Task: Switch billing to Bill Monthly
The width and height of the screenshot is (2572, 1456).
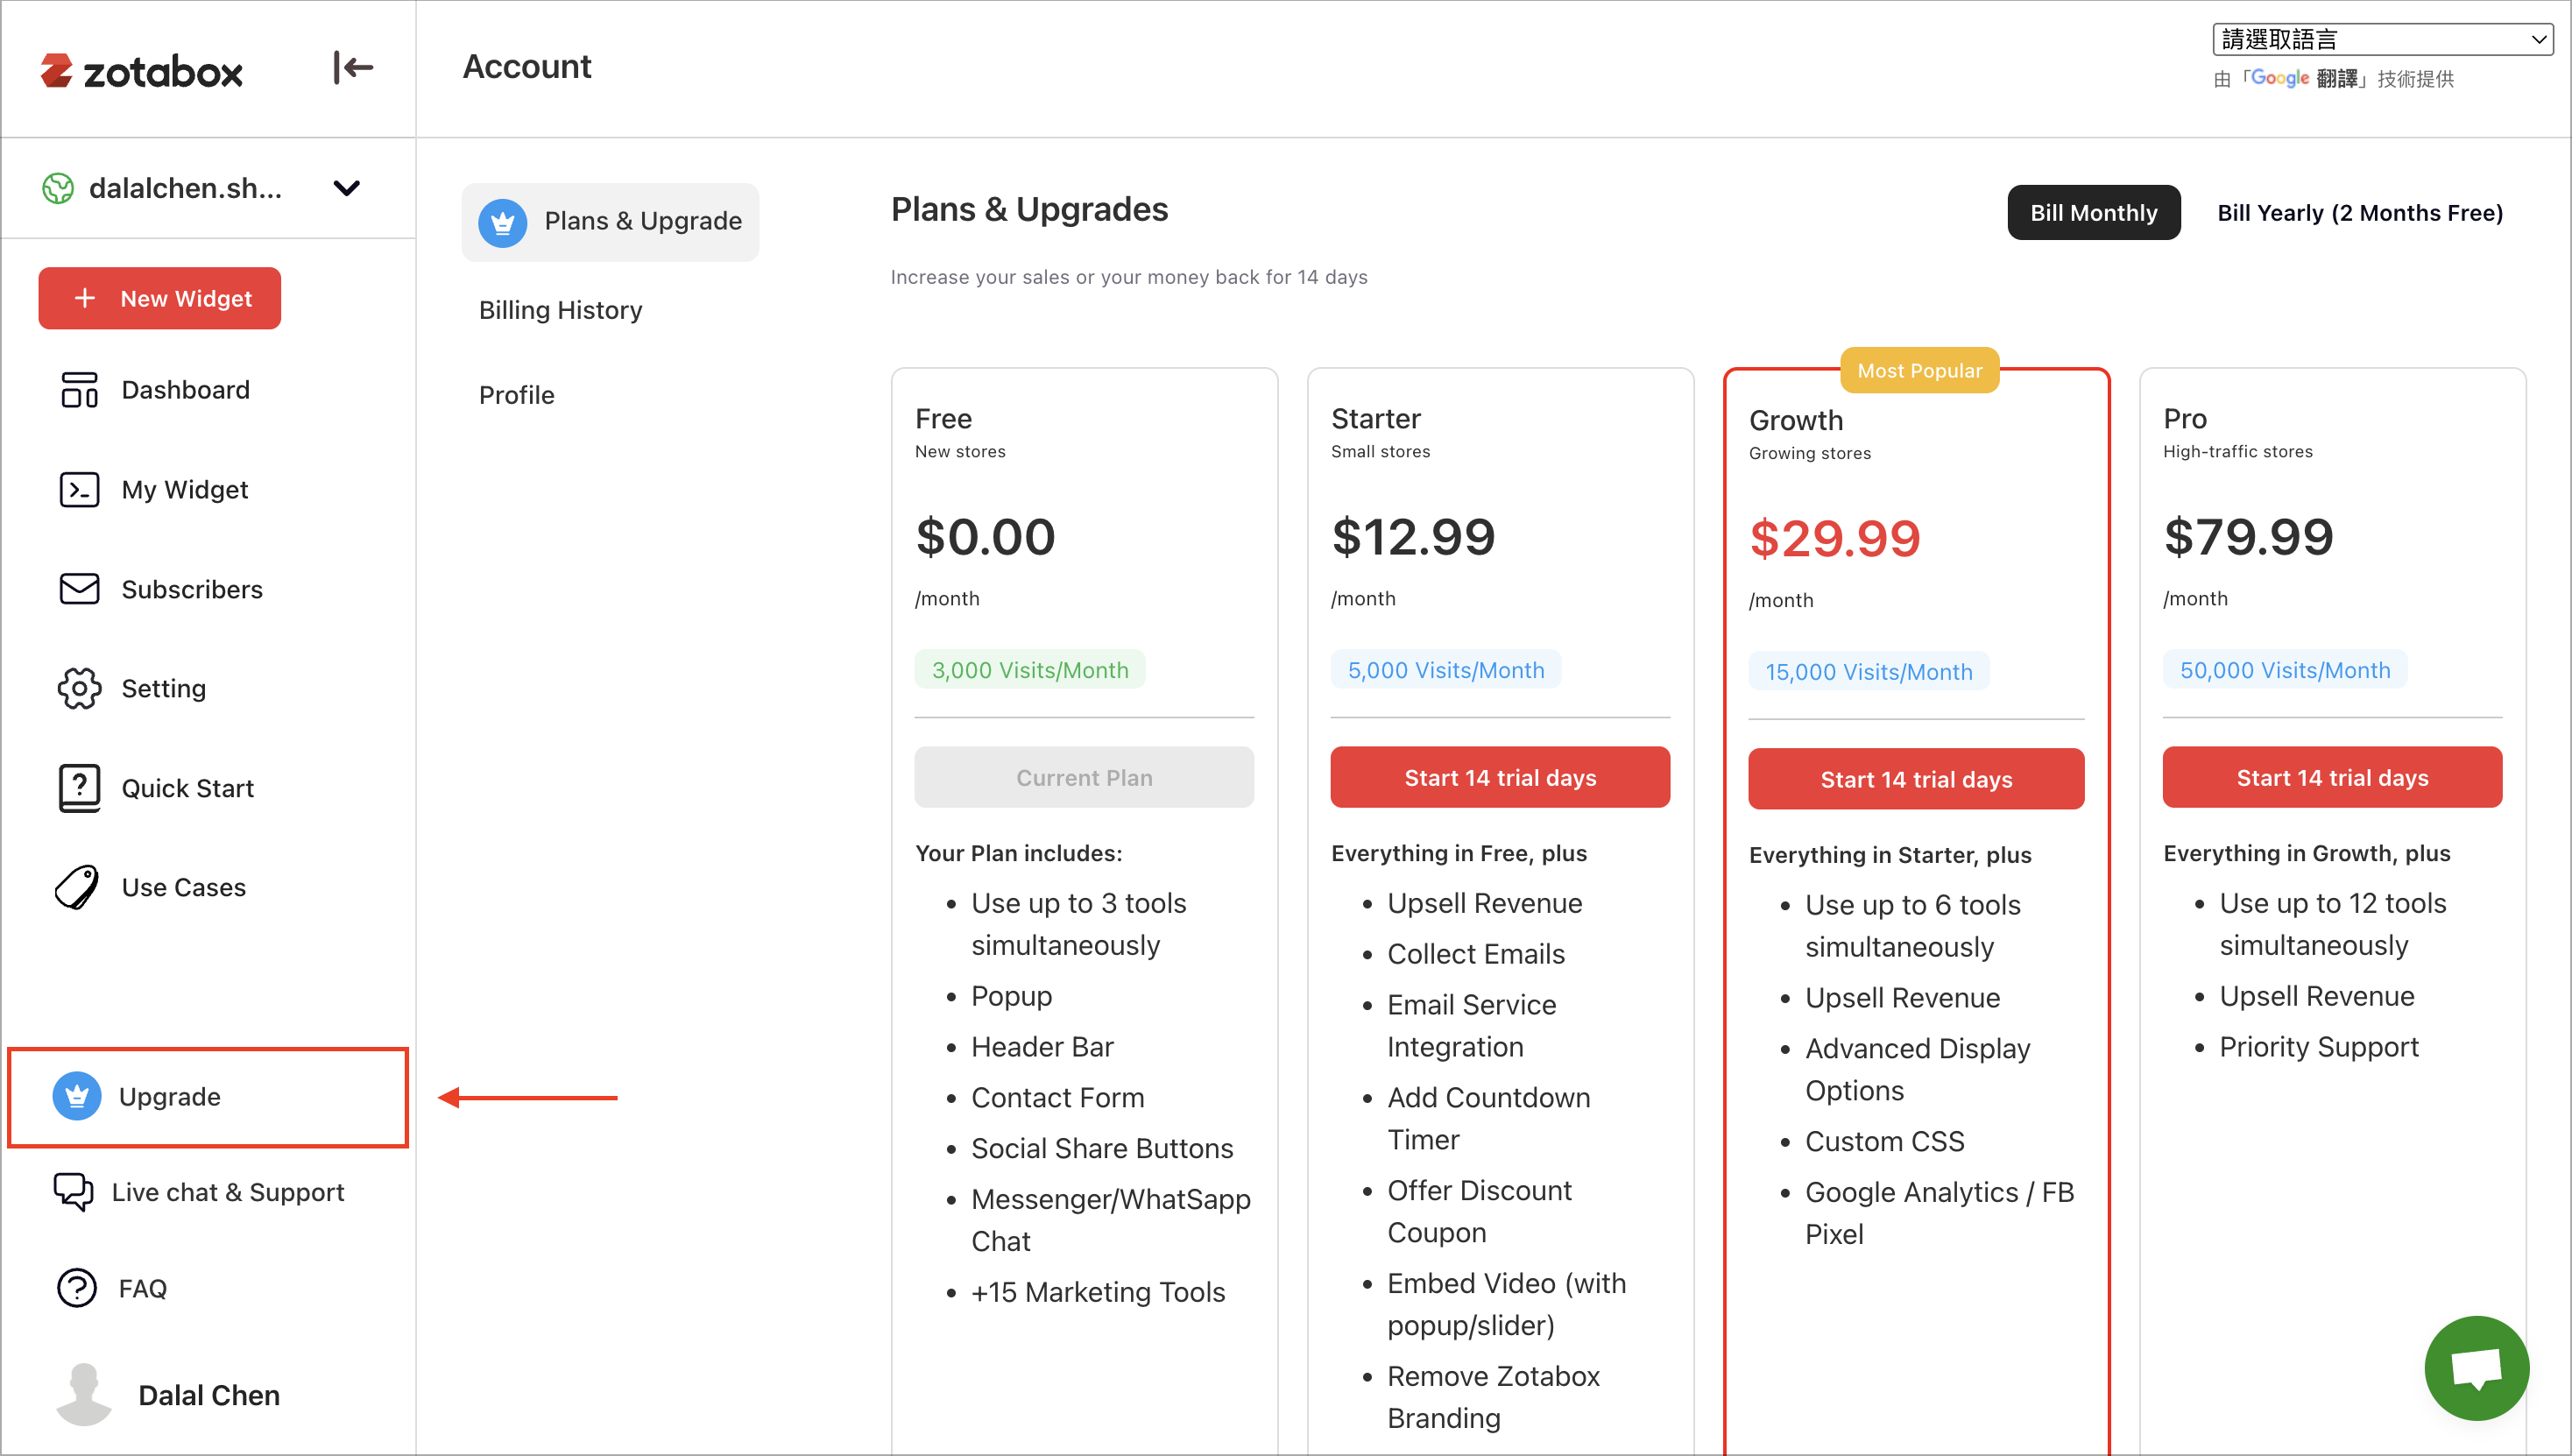Action: 2093,213
